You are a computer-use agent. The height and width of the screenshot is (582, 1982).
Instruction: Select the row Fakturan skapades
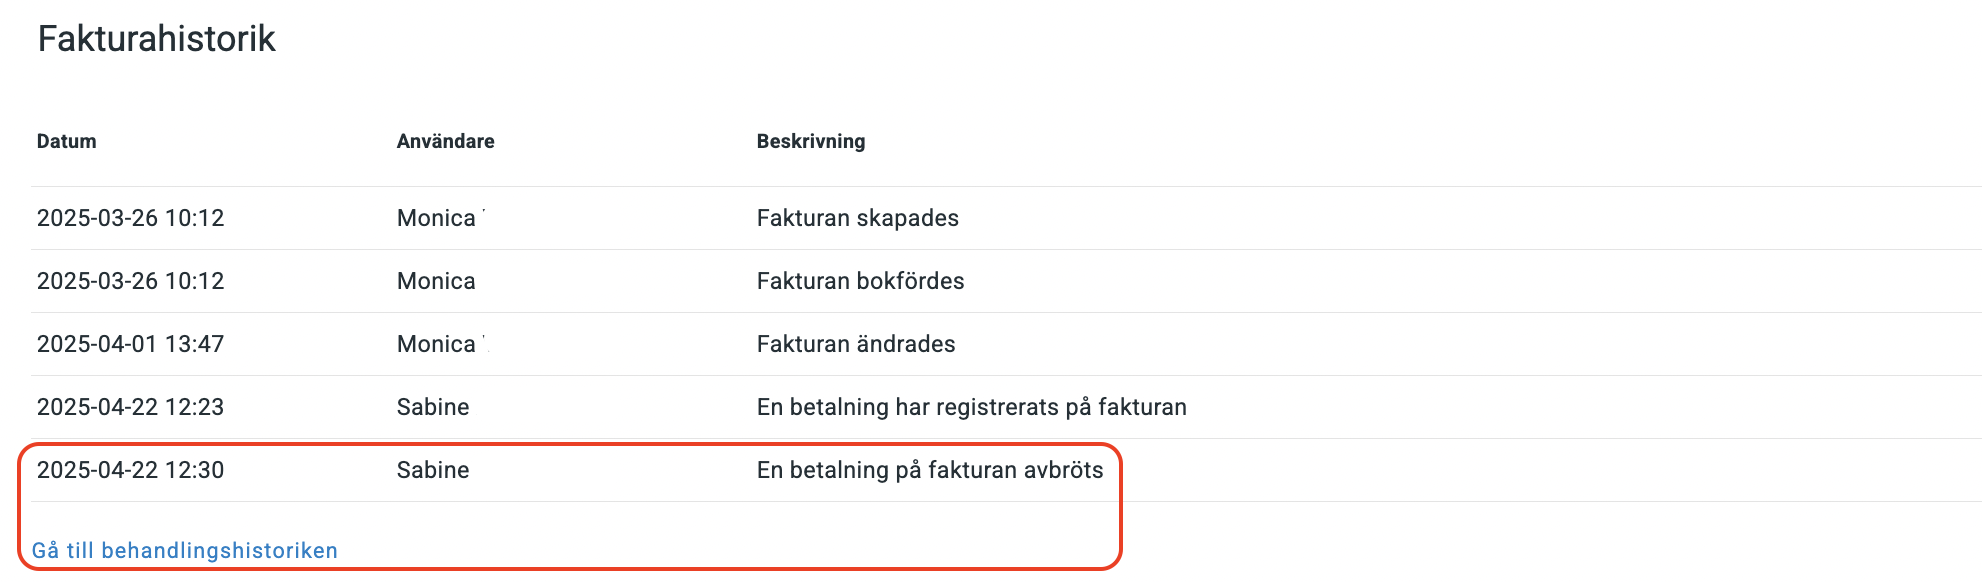[x=600, y=218]
